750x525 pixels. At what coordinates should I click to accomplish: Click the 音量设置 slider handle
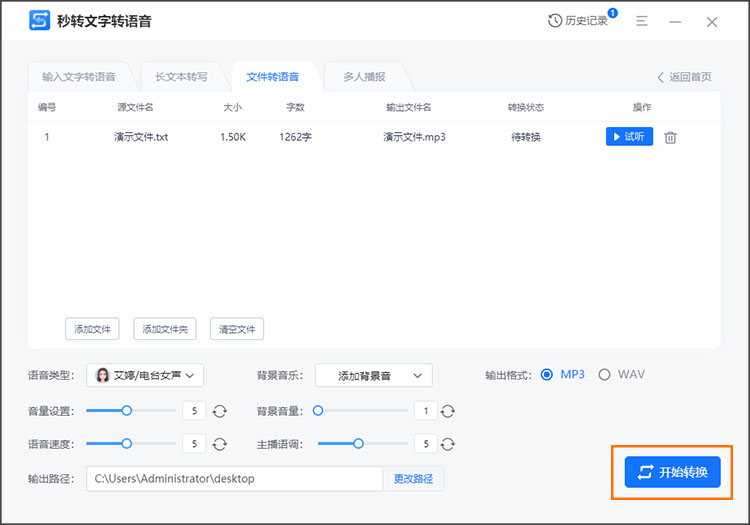[x=126, y=411]
